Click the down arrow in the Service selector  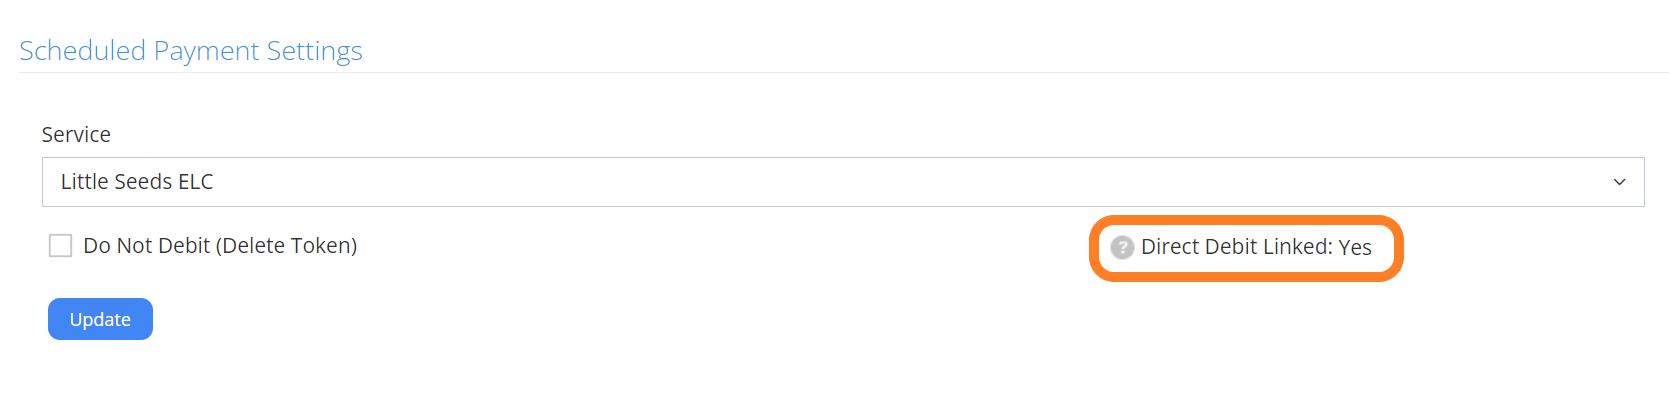1619,182
